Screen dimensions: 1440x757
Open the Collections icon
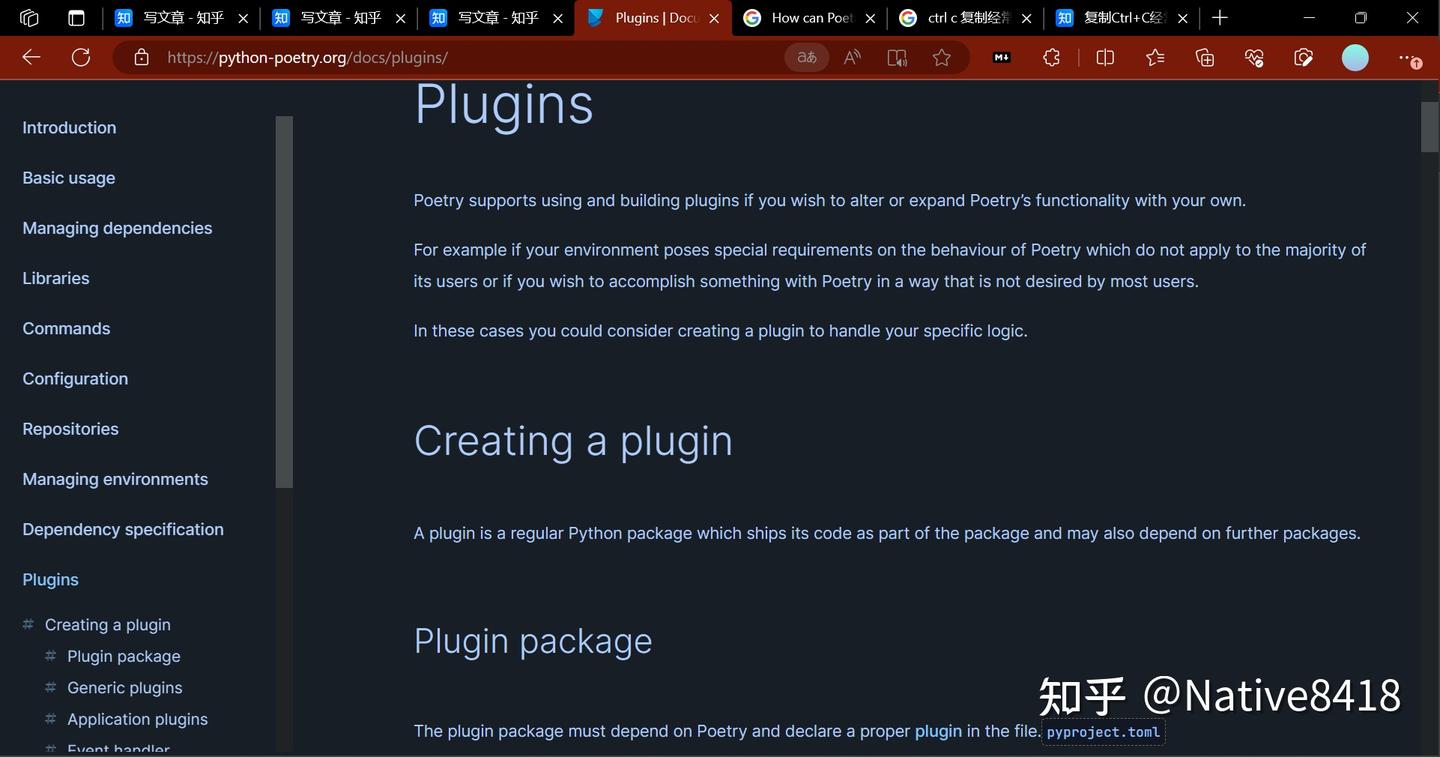[x=1204, y=57]
